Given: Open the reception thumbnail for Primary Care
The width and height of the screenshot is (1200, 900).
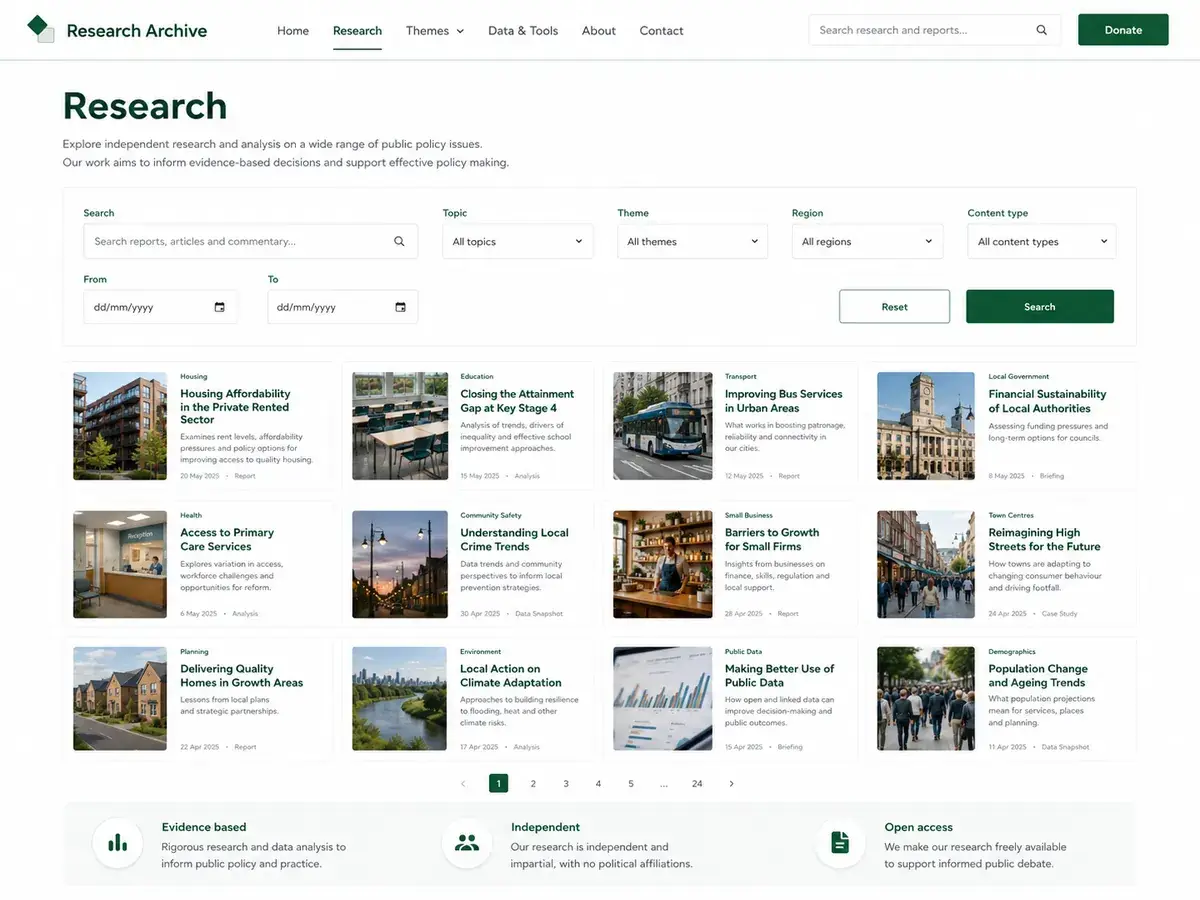Looking at the screenshot, I should coord(120,564).
